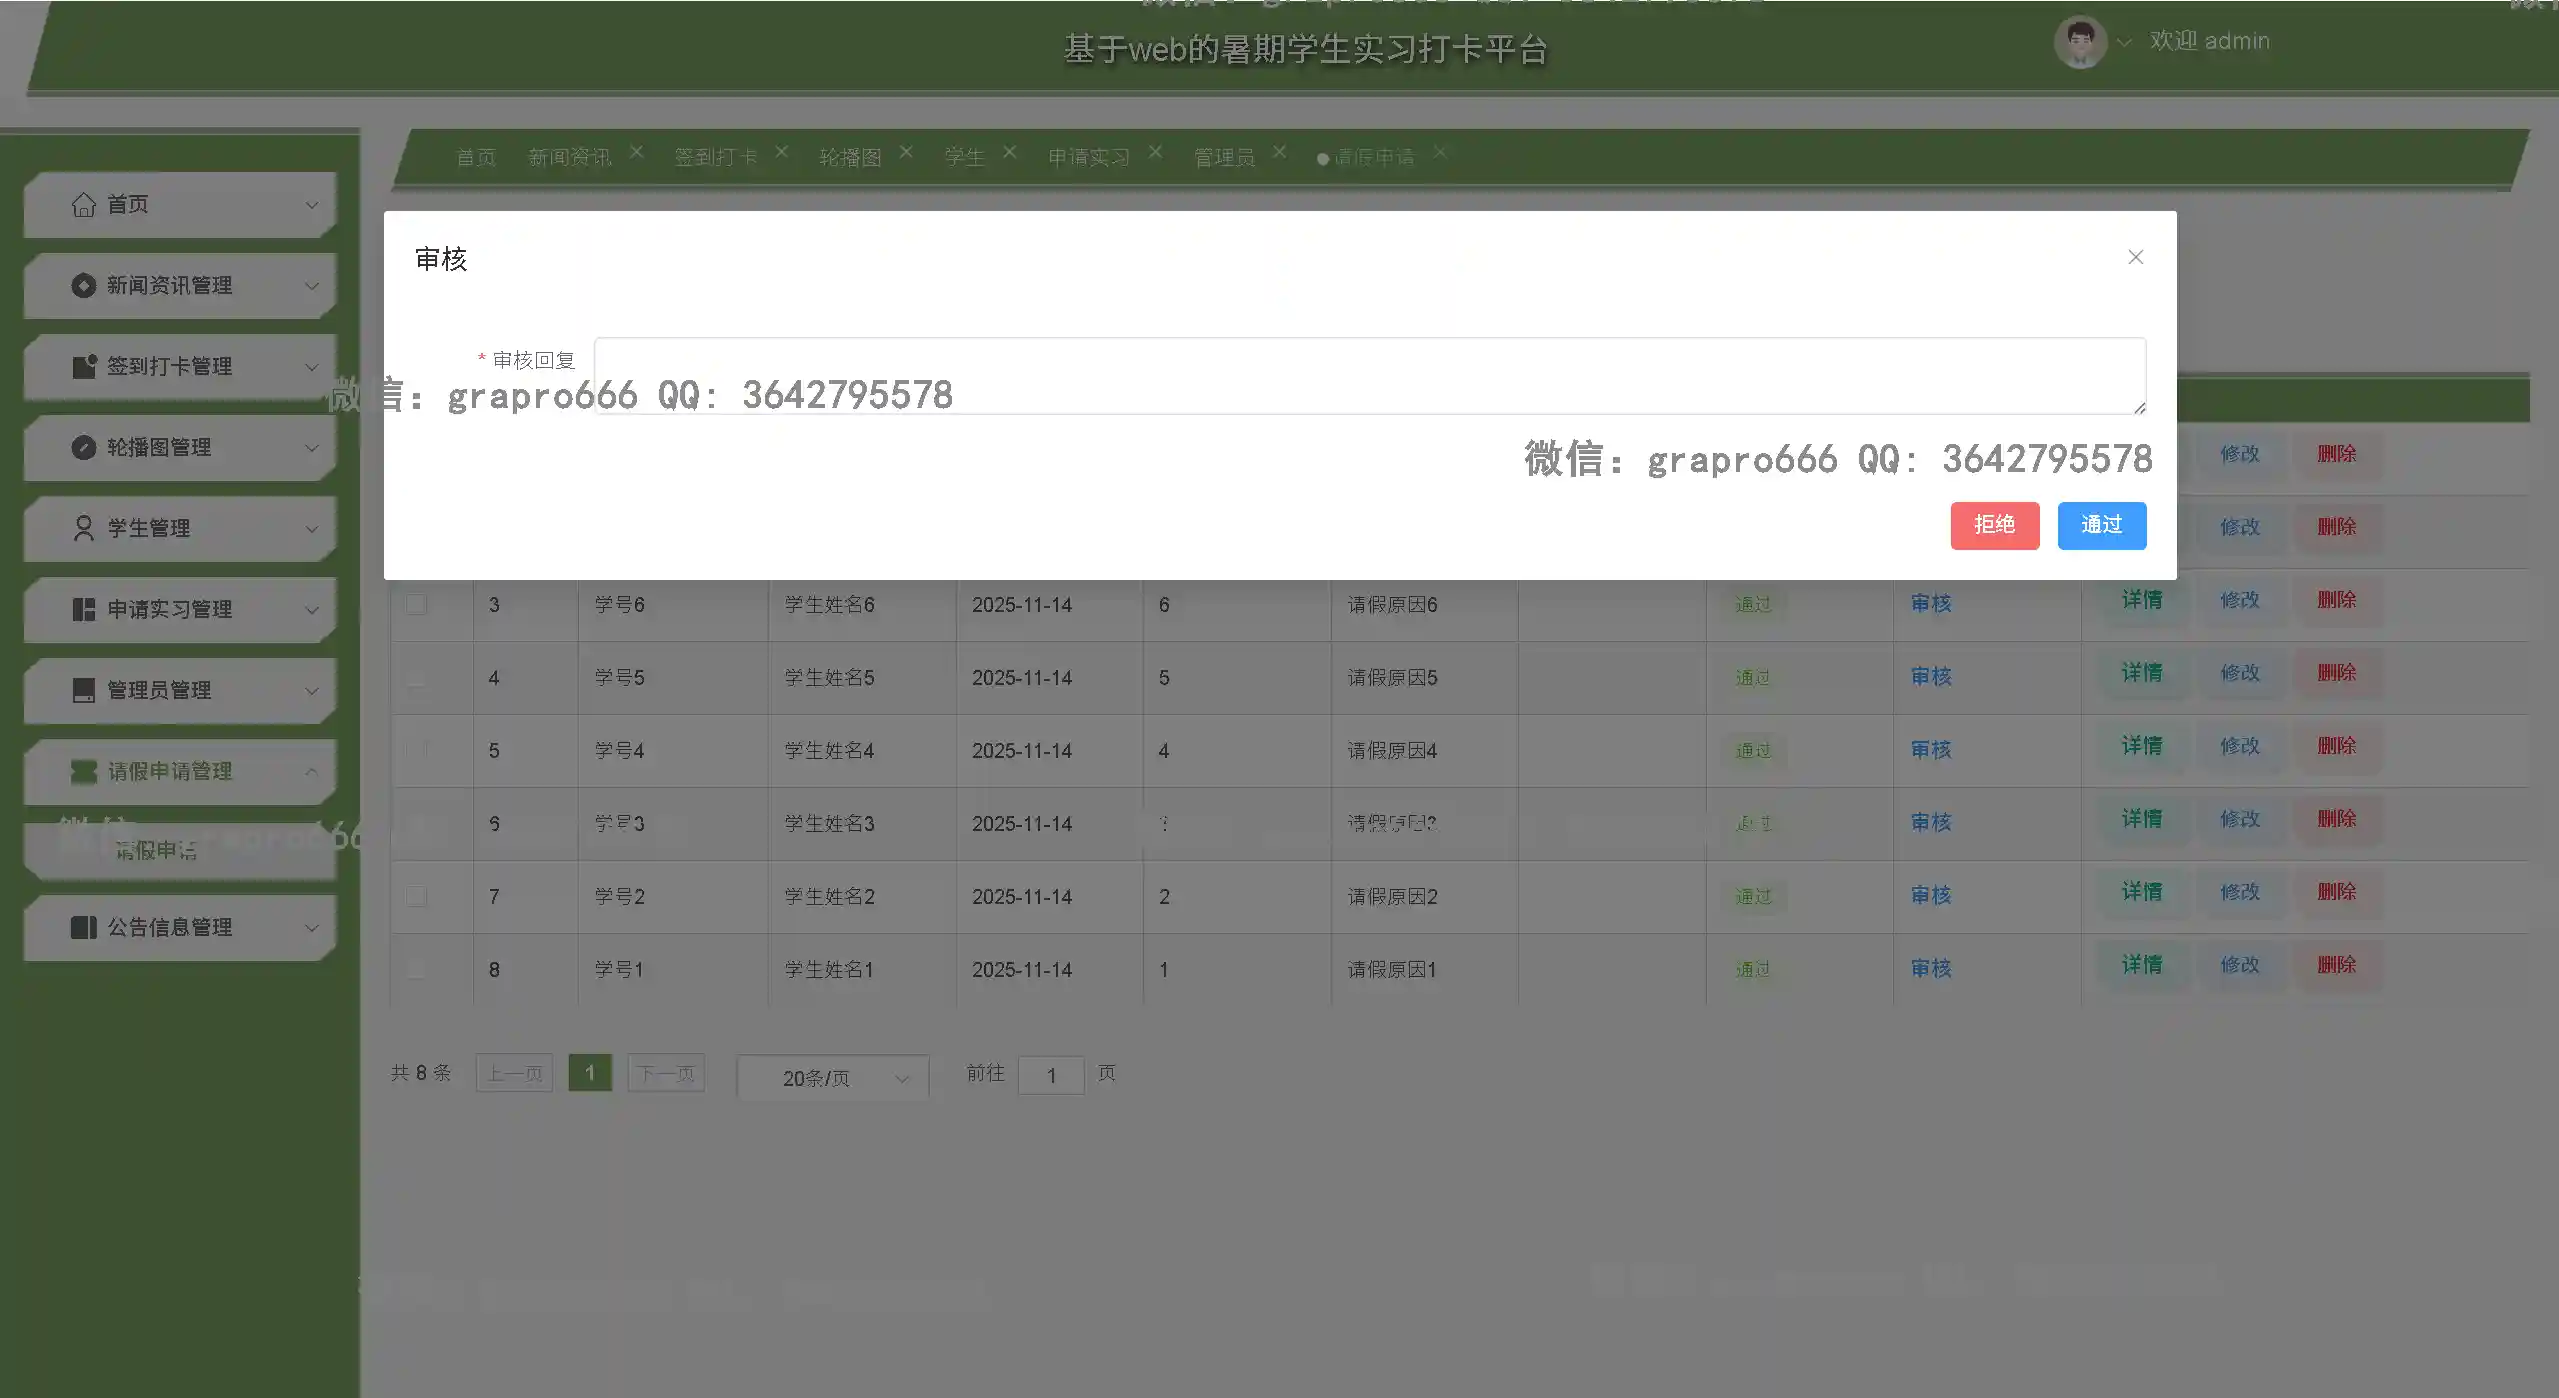Click the 管理员管理 sidebar icon
The width and height of the screenshot is (2559, 1398).
(x=84, y=690)
